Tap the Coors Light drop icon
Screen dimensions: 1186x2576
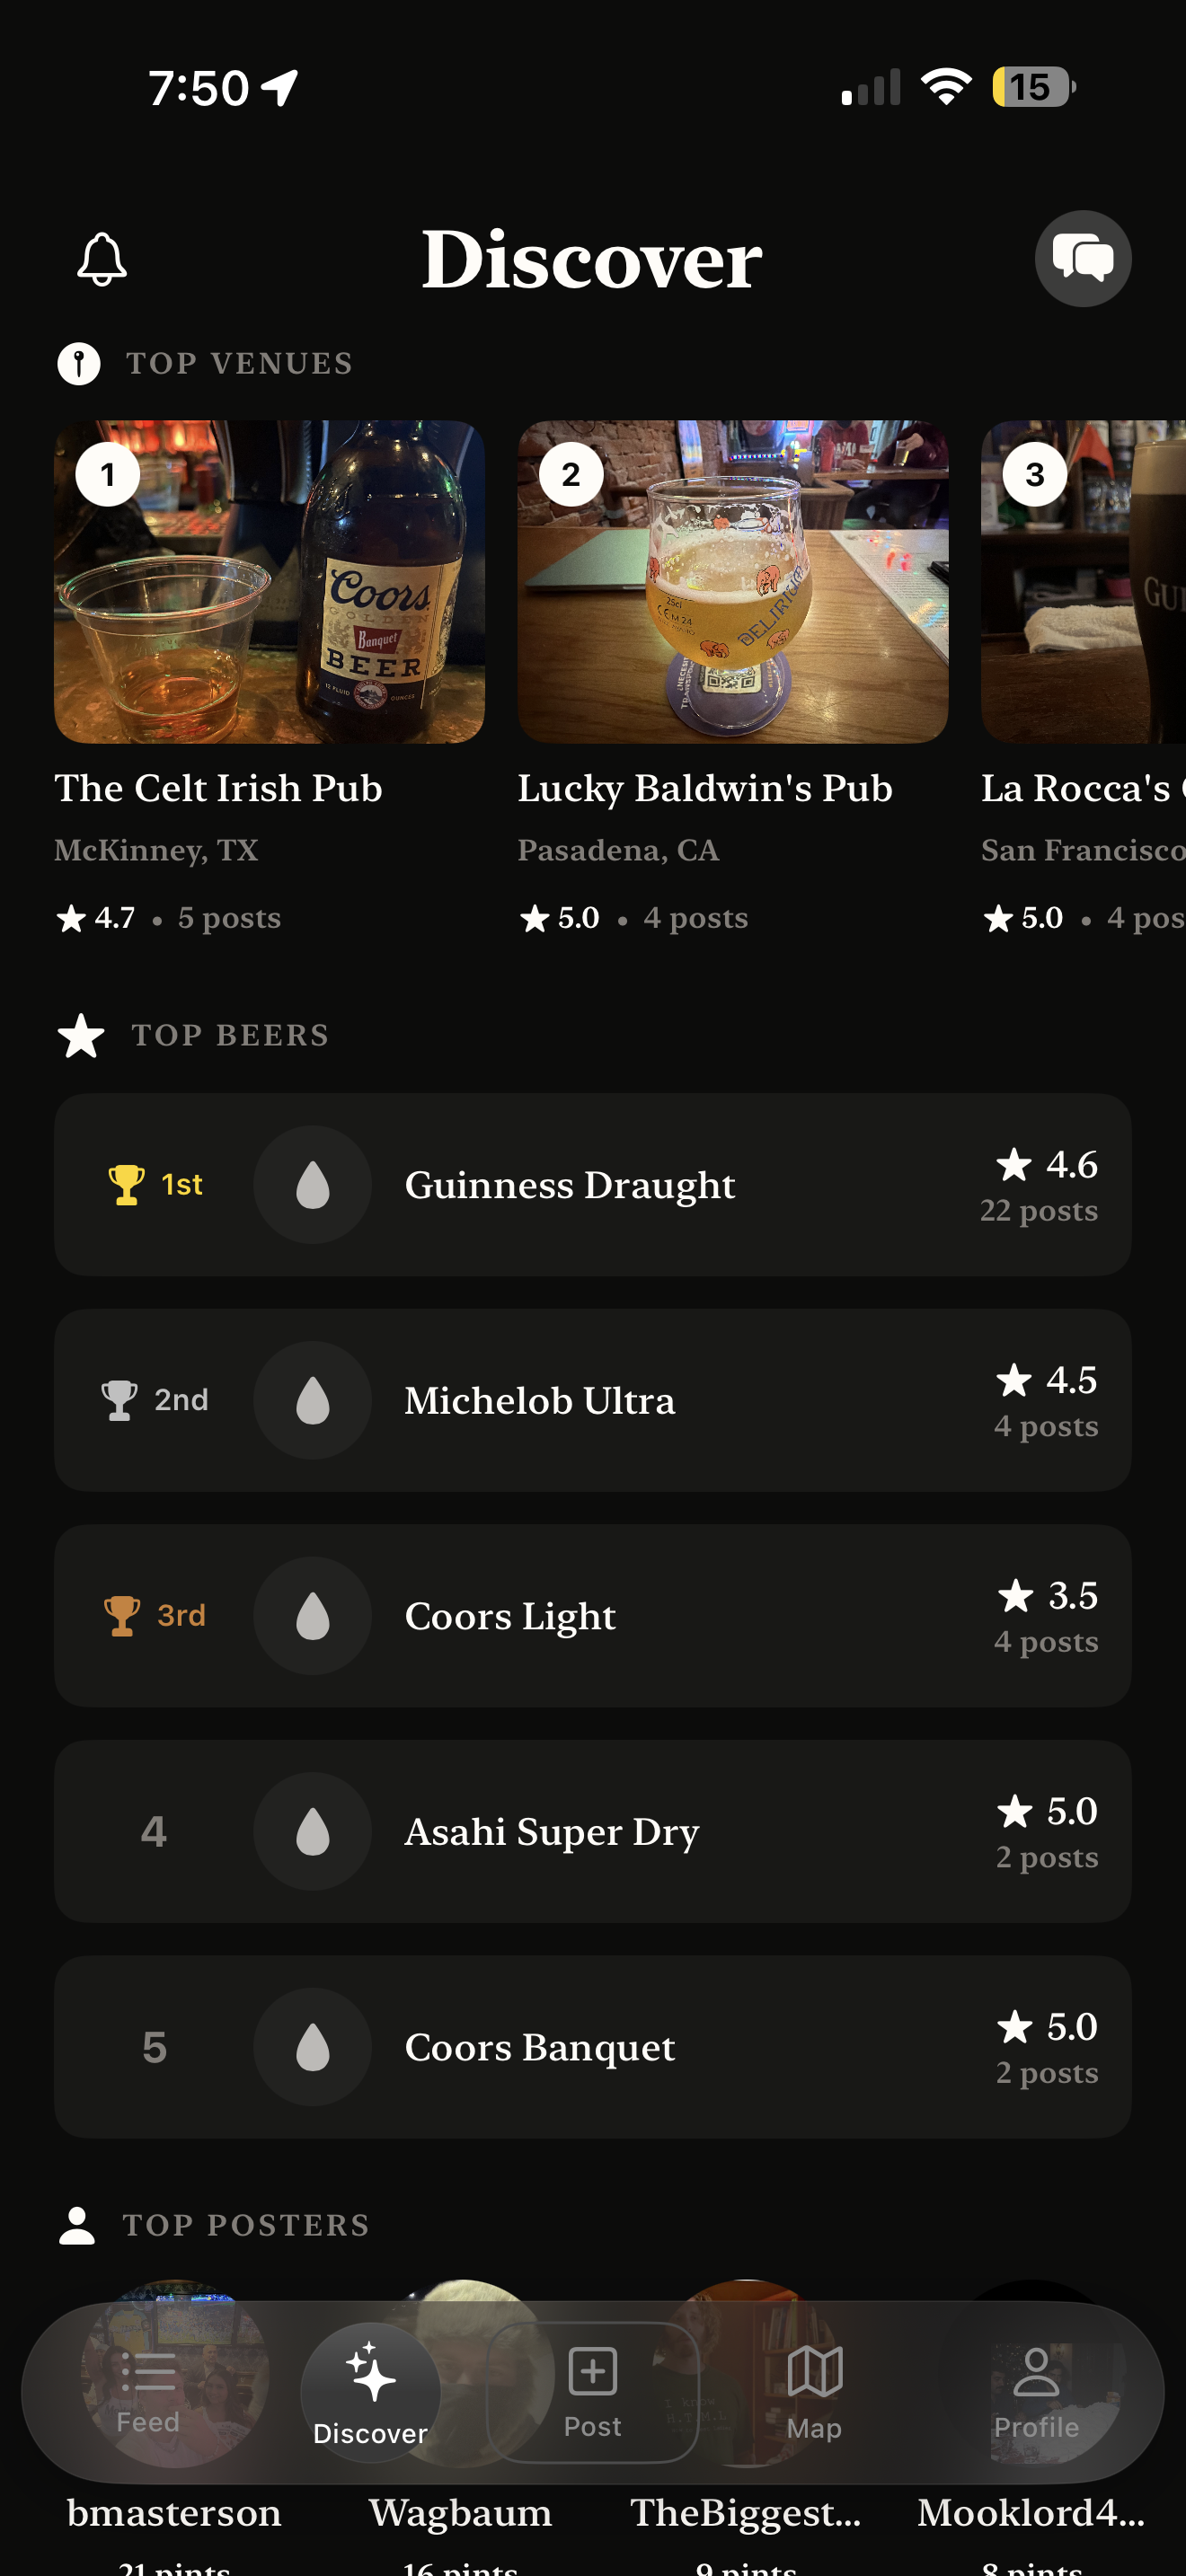click(313, 1616)
